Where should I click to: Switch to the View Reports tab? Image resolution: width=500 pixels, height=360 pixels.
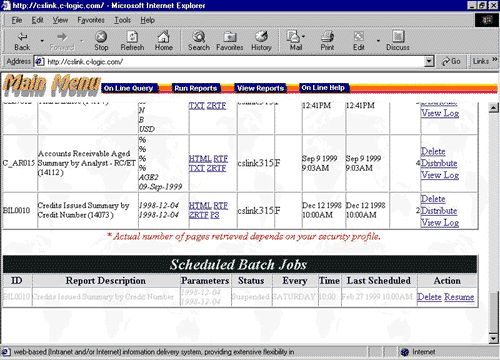coord(260,88)
